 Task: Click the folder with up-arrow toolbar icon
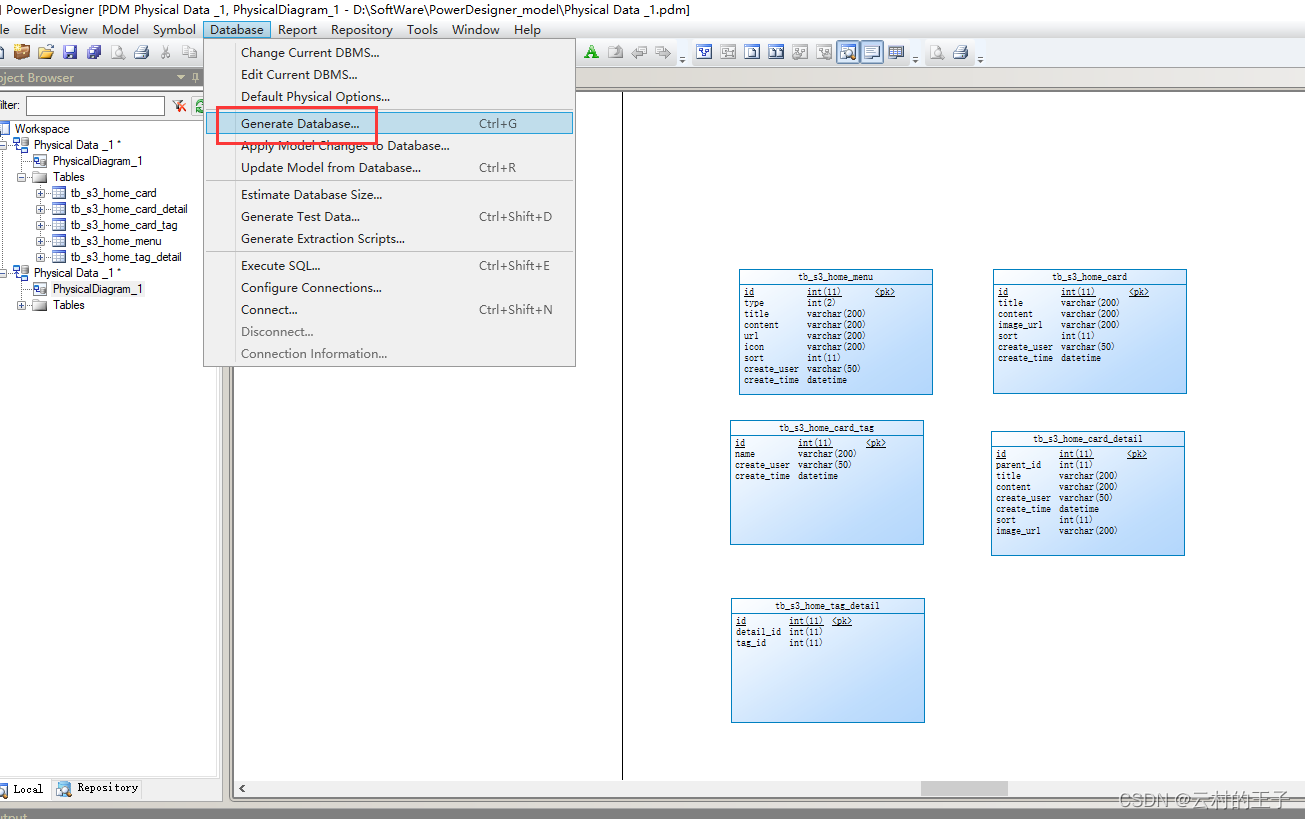[616, 52]
